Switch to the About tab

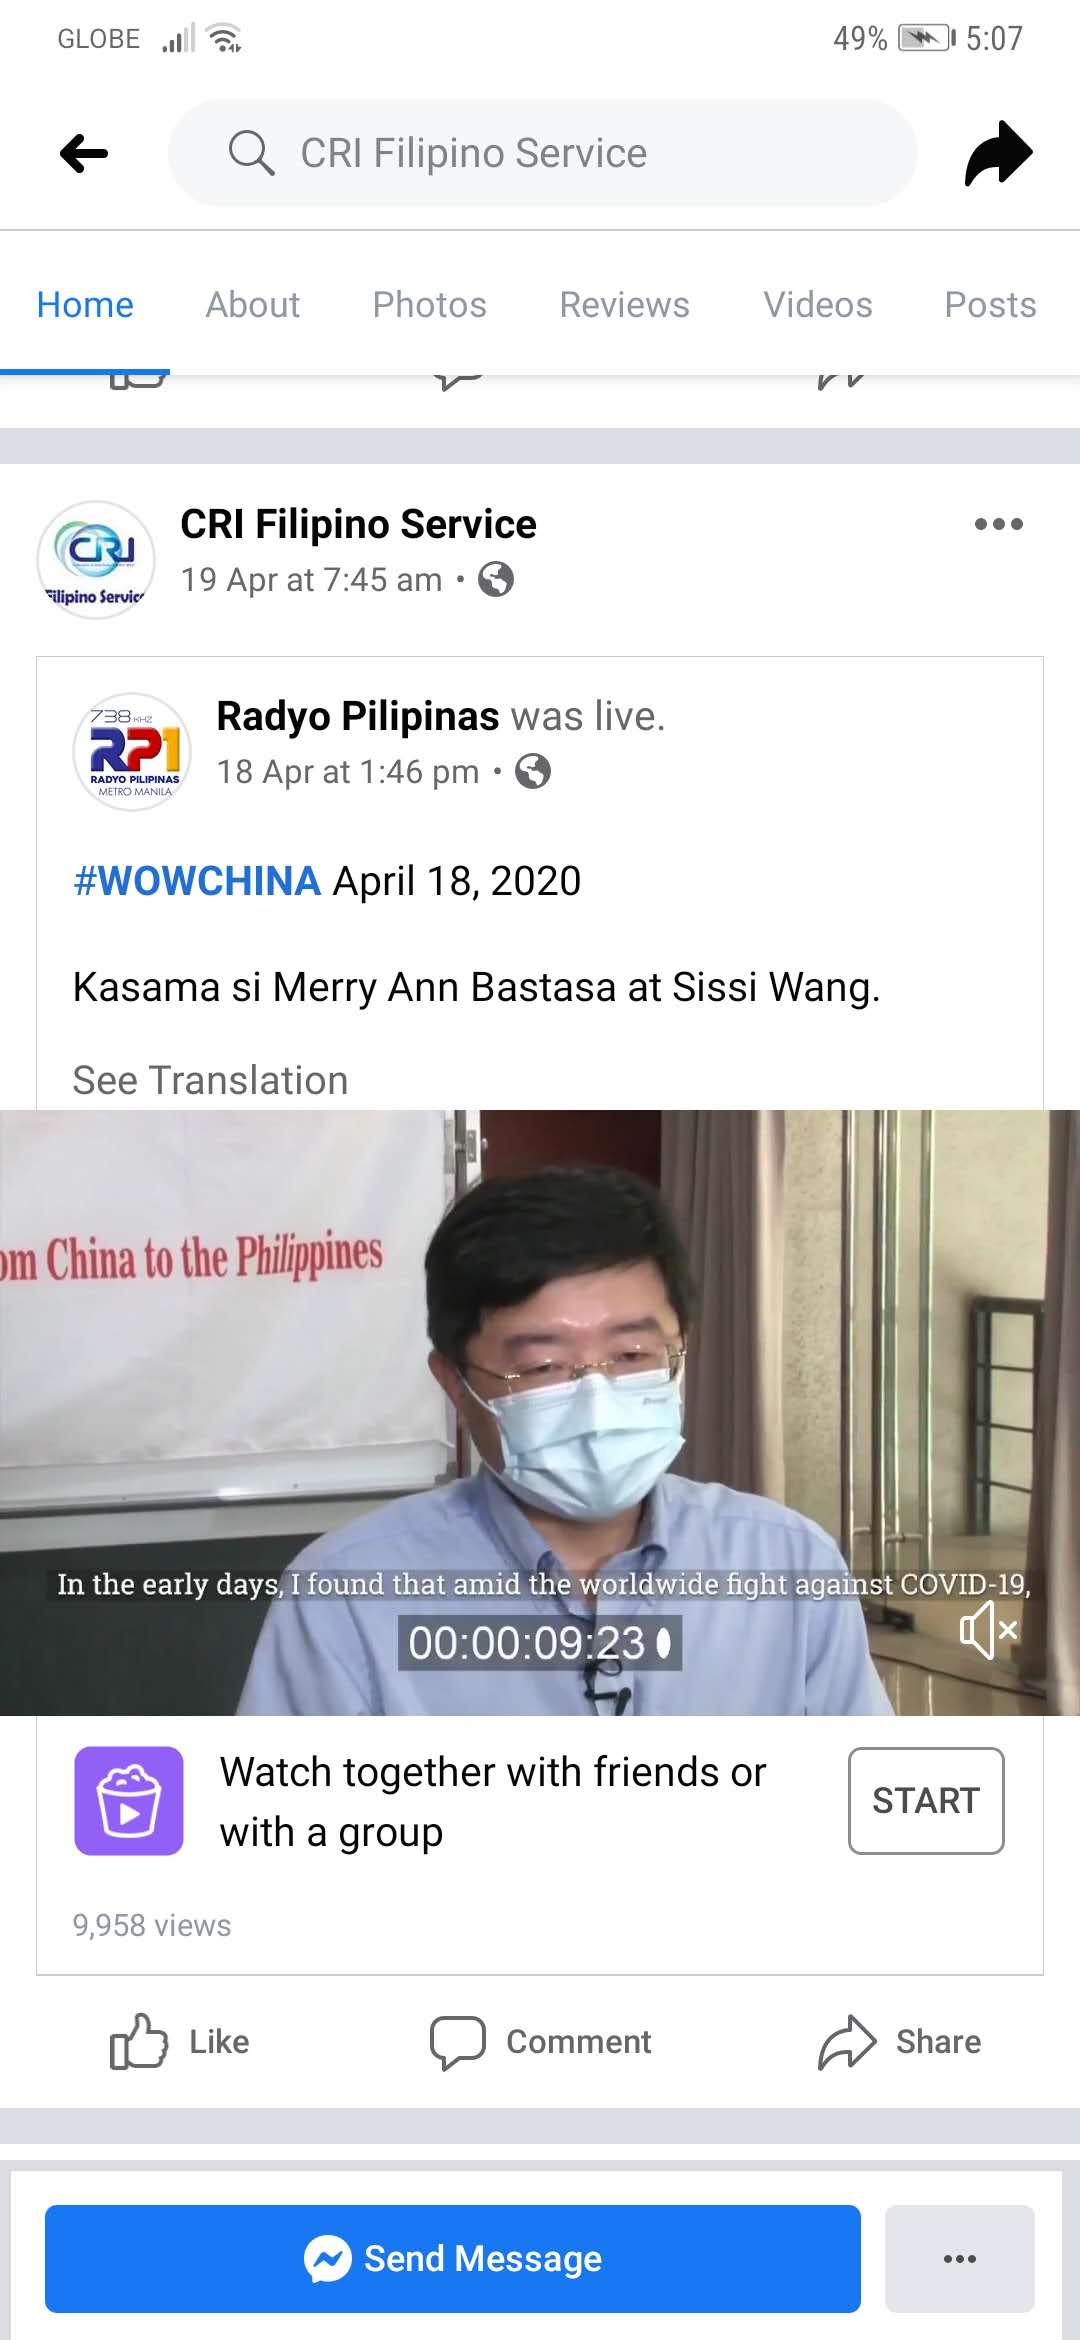point(253,305)
